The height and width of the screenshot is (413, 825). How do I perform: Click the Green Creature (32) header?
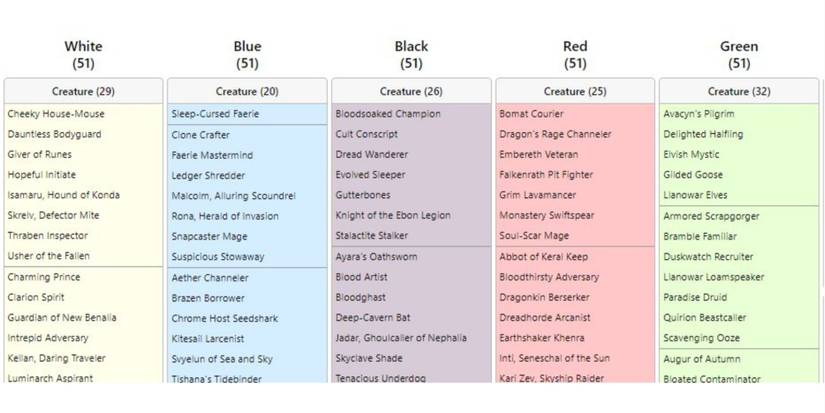(x=739, y=91)
